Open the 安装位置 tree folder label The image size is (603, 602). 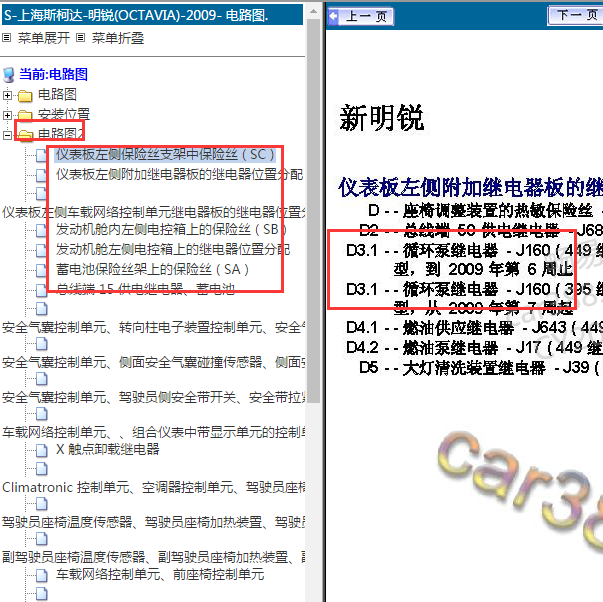pyautogui.click(x=64, y=114)
